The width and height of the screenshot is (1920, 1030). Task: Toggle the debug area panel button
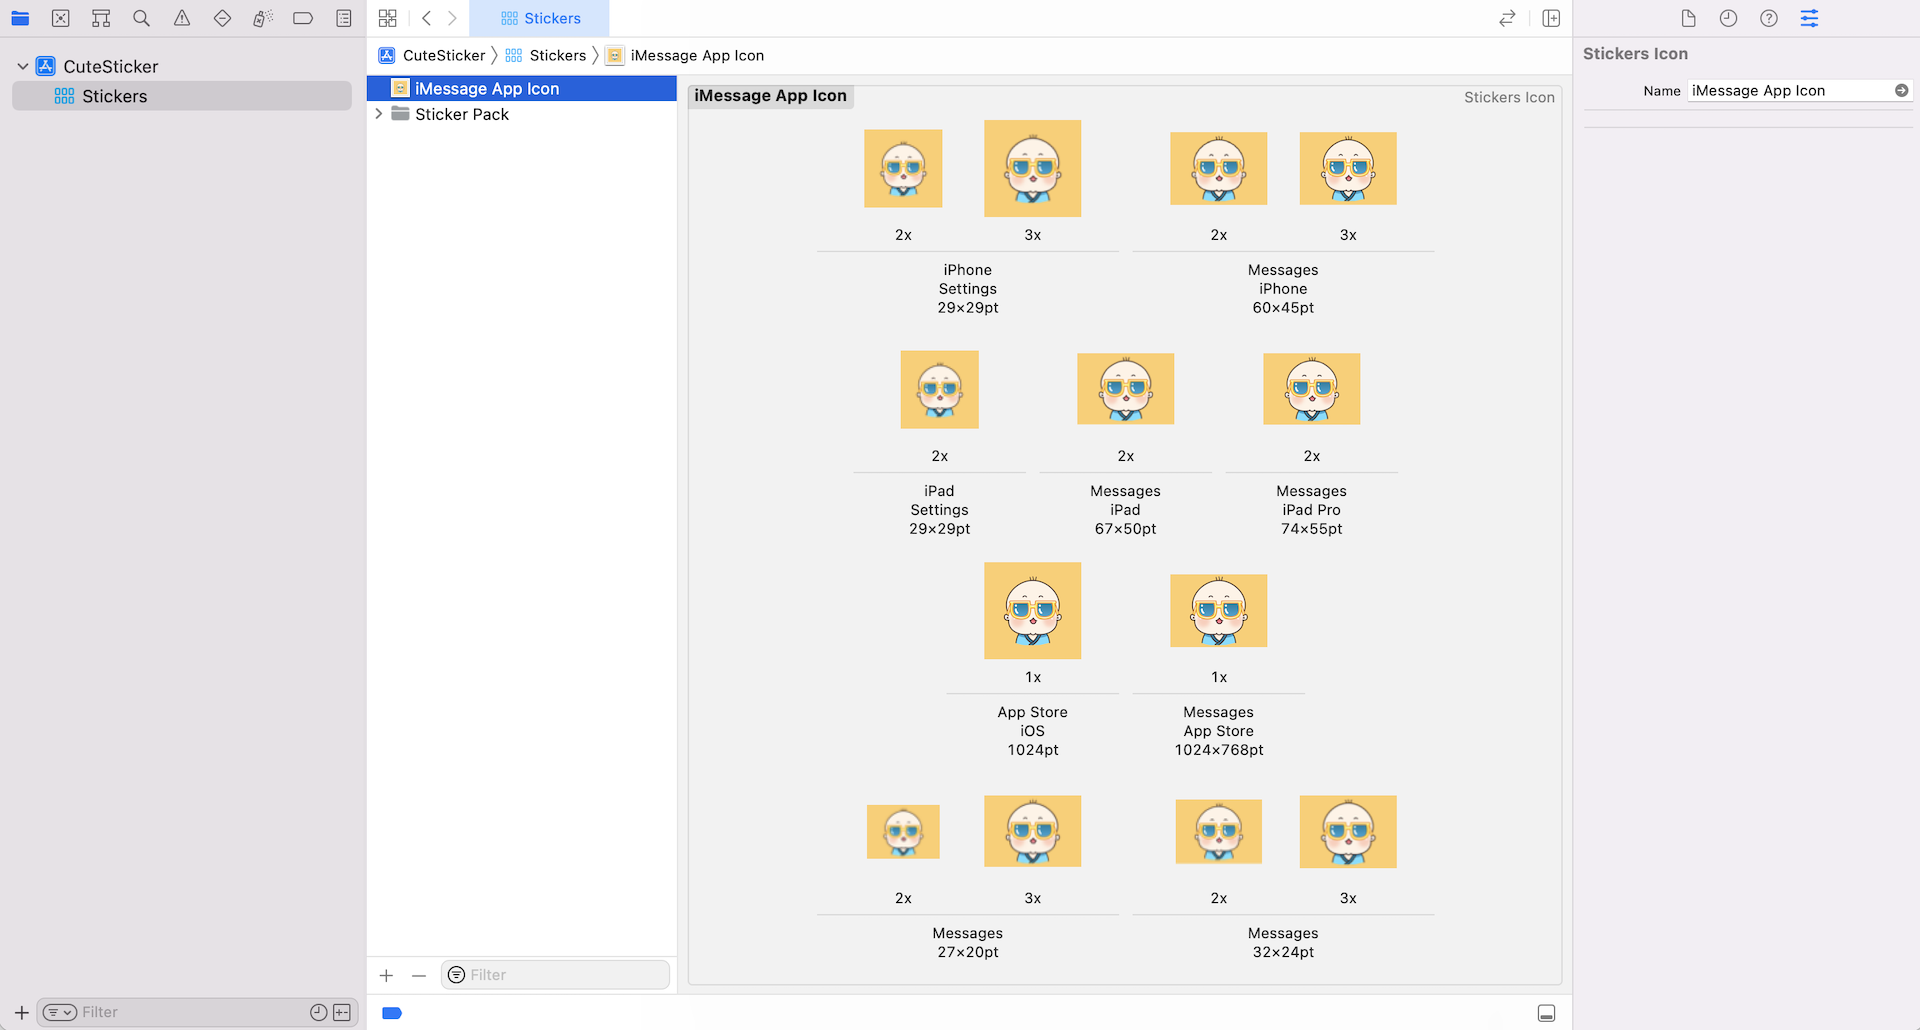[x=1546, y=1013]
